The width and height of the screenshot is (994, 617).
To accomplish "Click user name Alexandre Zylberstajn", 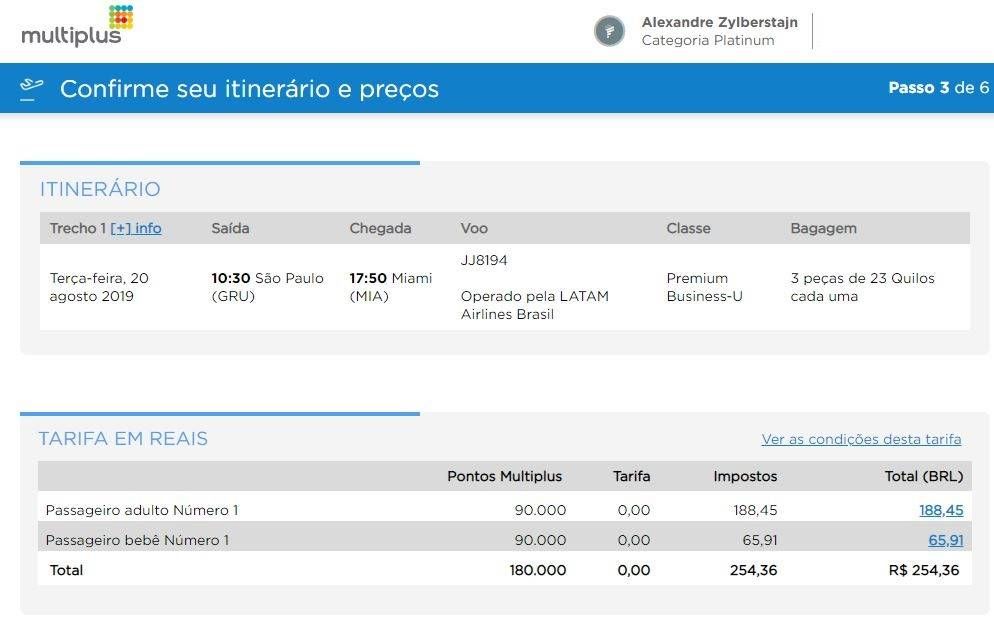I will (719, 22).
